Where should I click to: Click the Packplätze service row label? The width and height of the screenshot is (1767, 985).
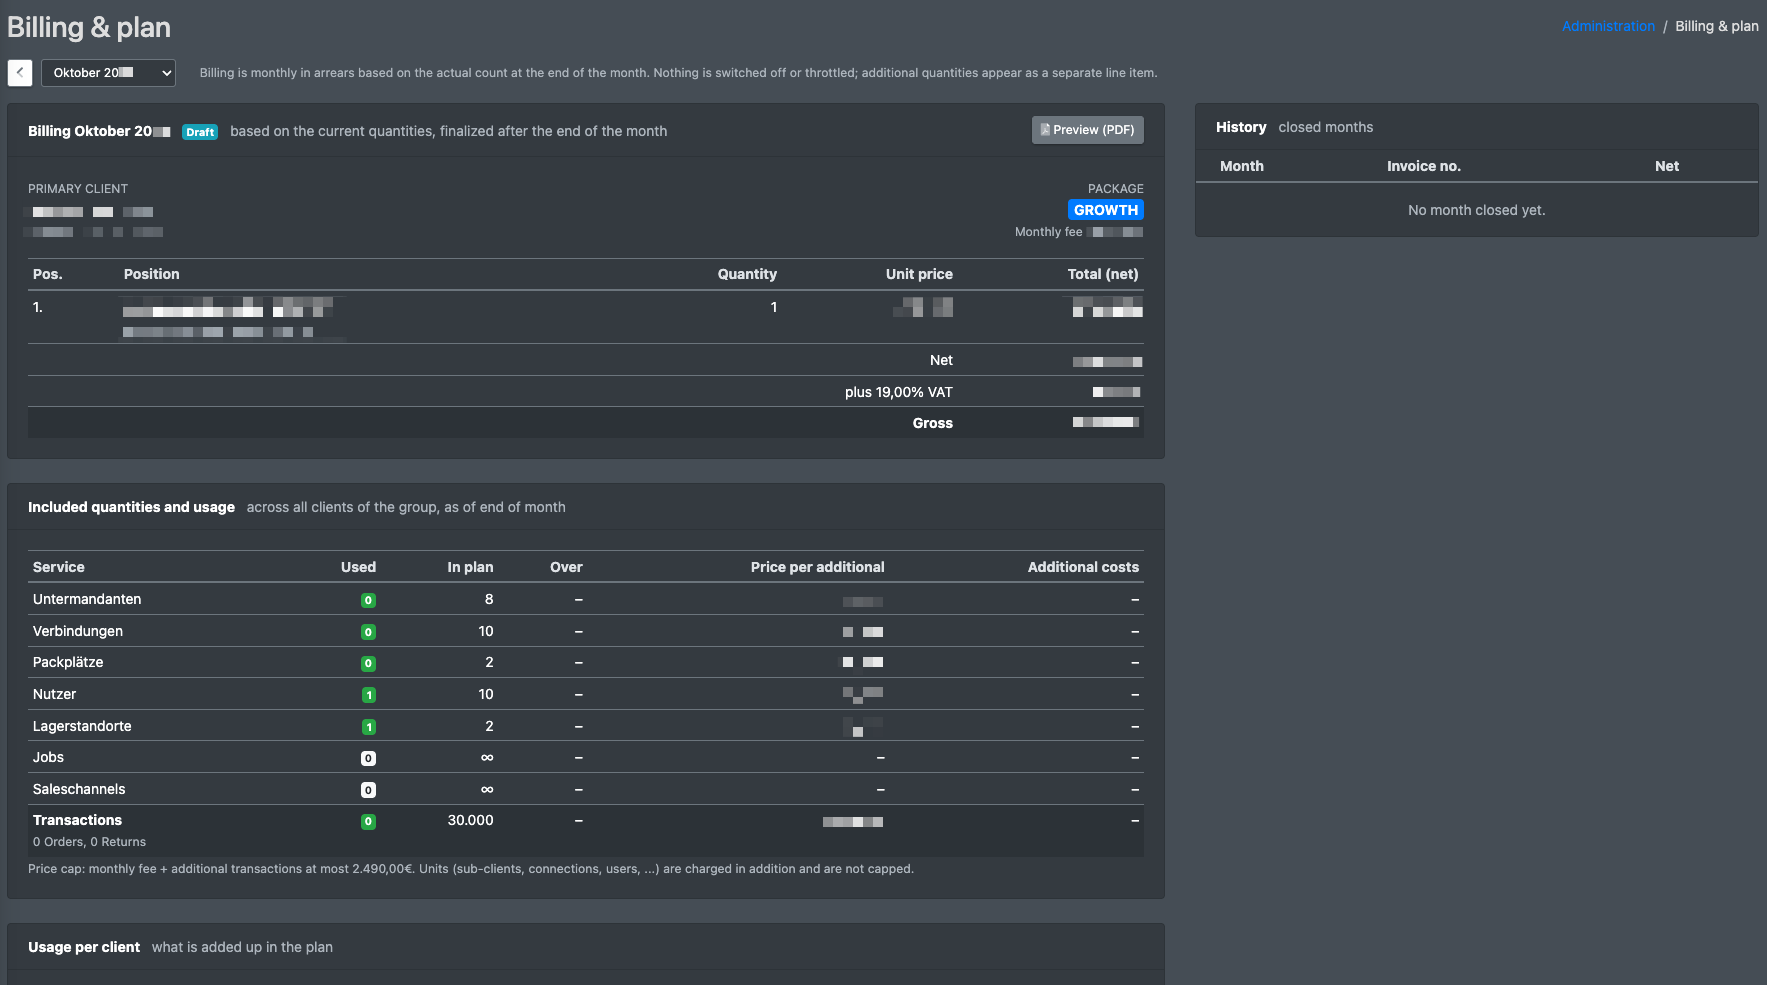tap(68, 662)
